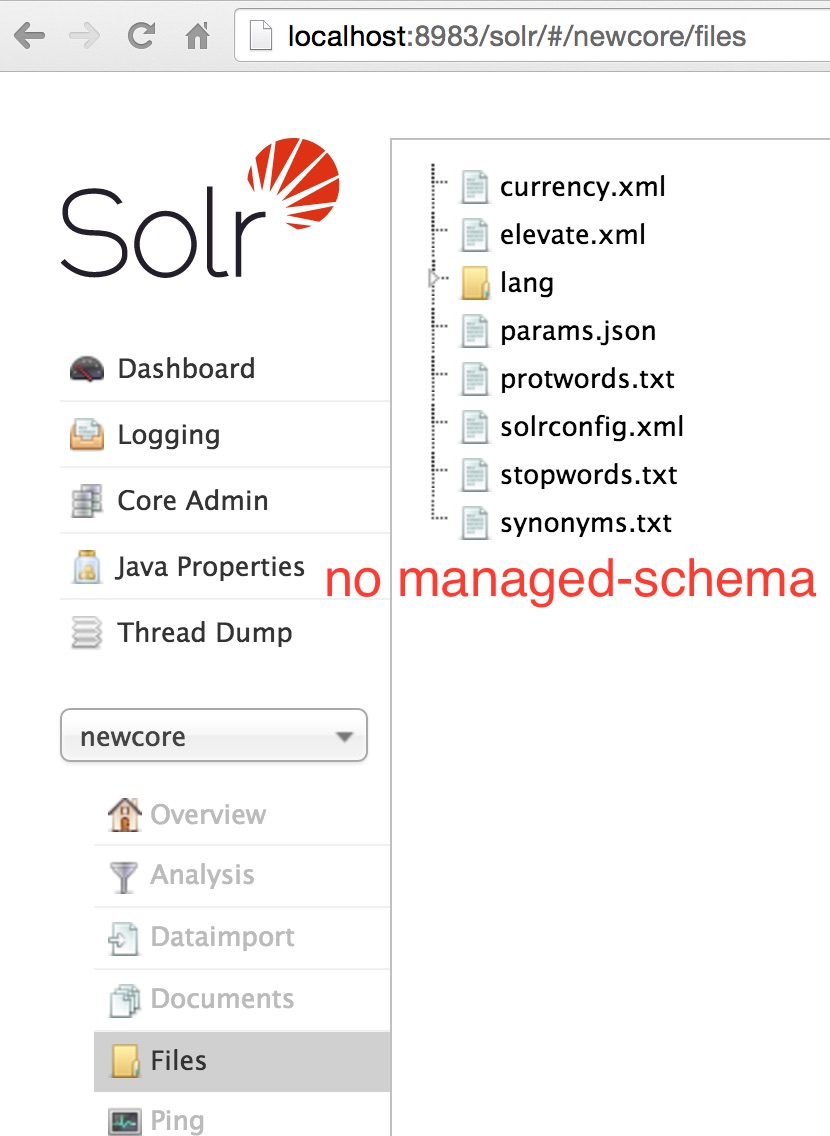The width and height of the screenshot is (830, 1136).
Task: Open the Ping menu item
Action: [177, 1121]
